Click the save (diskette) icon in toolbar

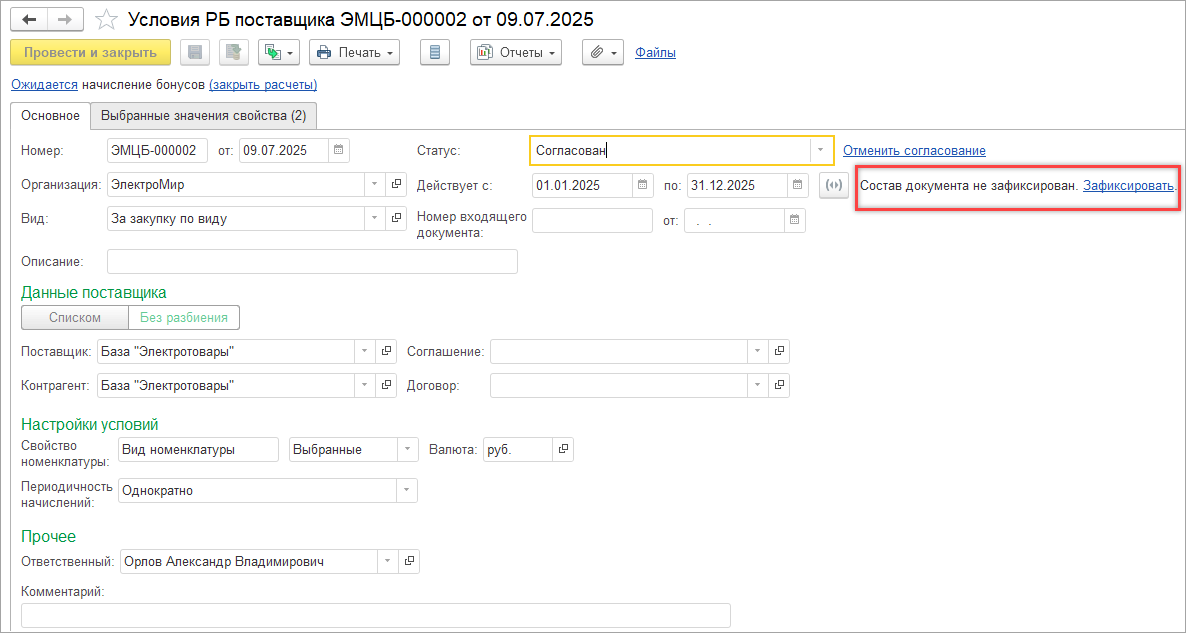click(194, 52)
